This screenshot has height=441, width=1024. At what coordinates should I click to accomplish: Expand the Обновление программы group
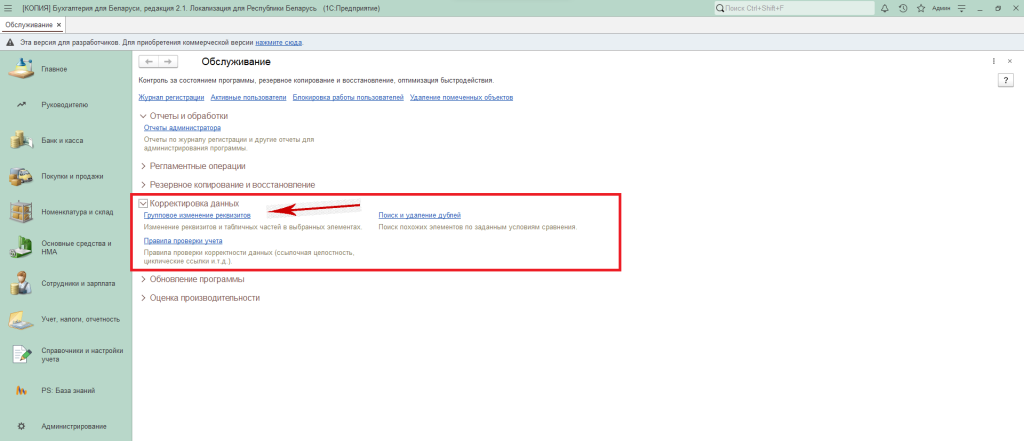coord(143,279)
